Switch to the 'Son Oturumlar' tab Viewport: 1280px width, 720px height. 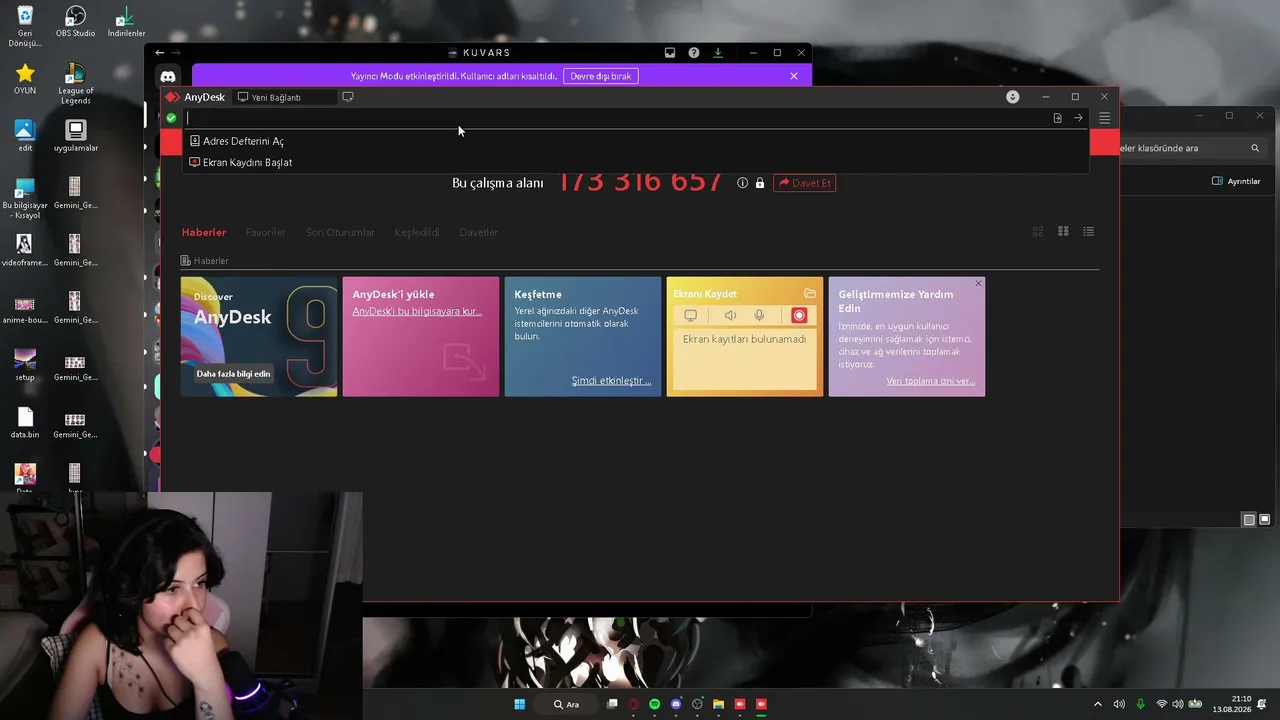click(340, 232)
